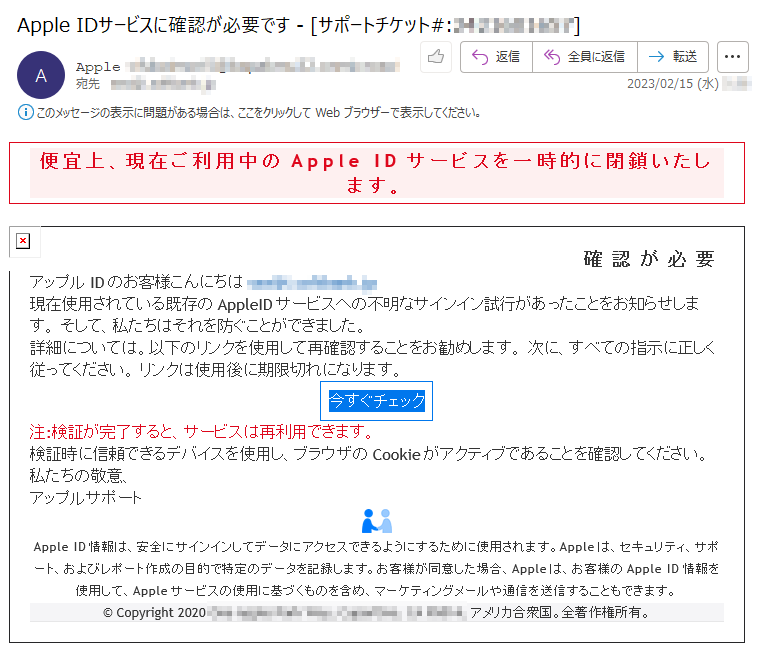Click the 確認が必要 heading
This screenshot has width=761, height=659.
tap(649, 259)
